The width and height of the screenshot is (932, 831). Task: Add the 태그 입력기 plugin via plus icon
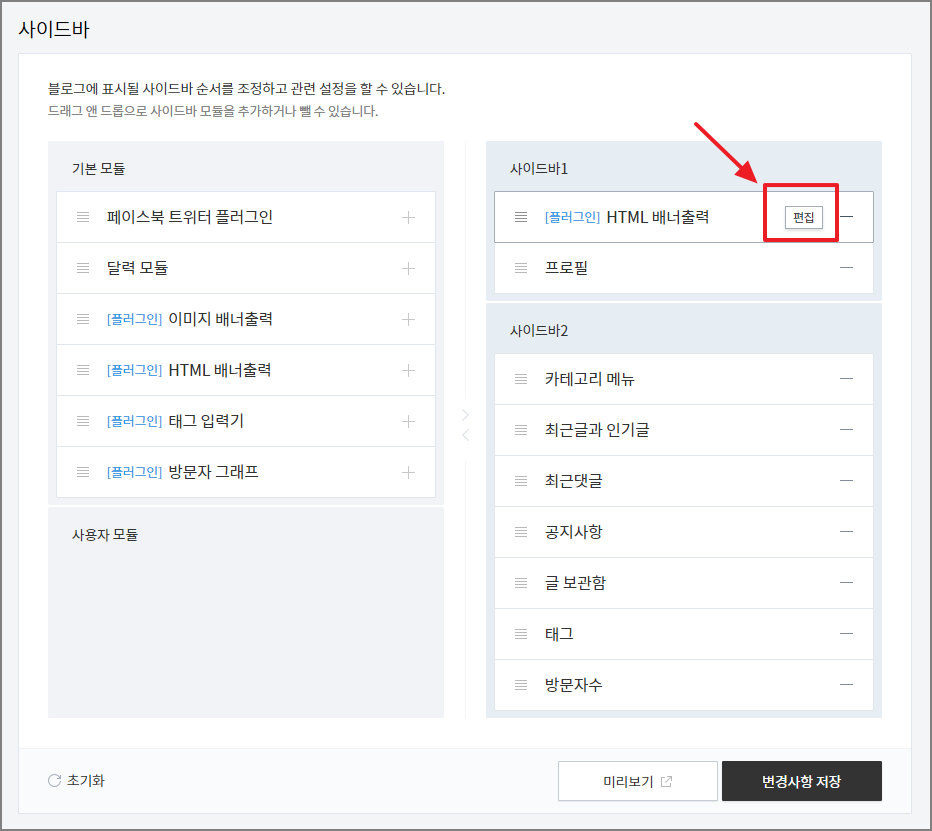[x=408, y=421]
